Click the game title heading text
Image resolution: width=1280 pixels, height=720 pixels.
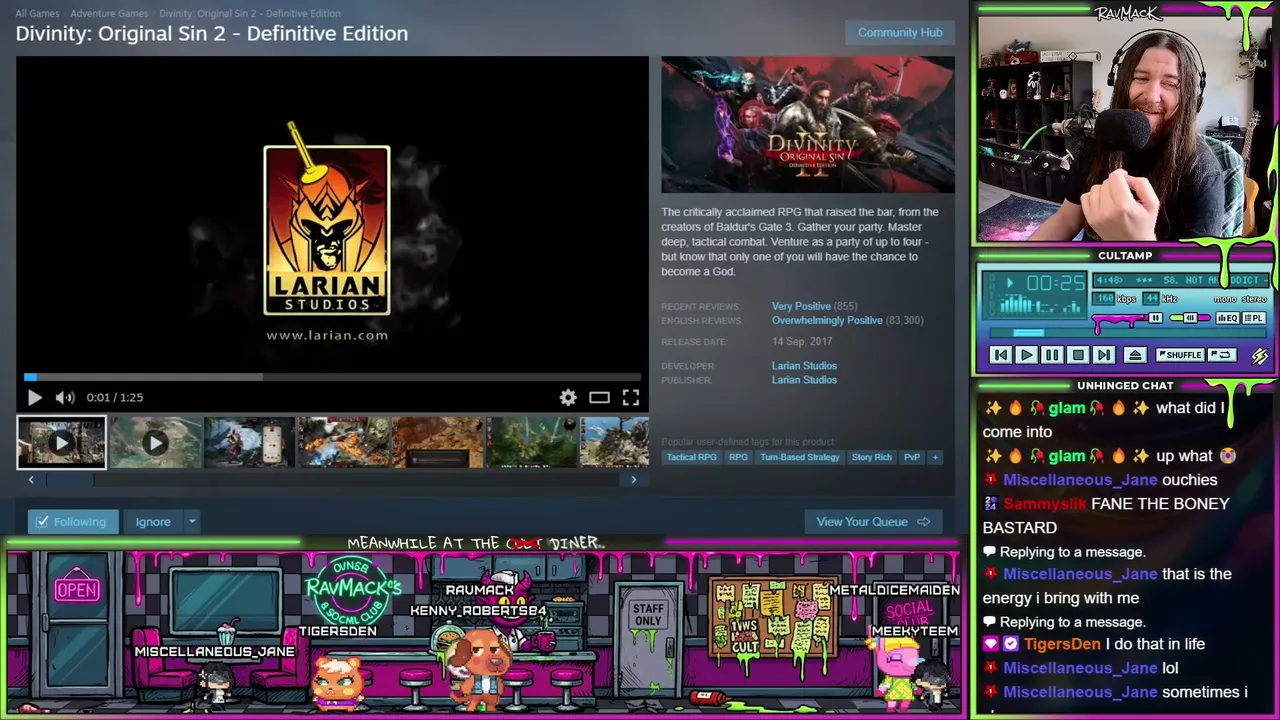pyautogui.click(x=212, y=33)
